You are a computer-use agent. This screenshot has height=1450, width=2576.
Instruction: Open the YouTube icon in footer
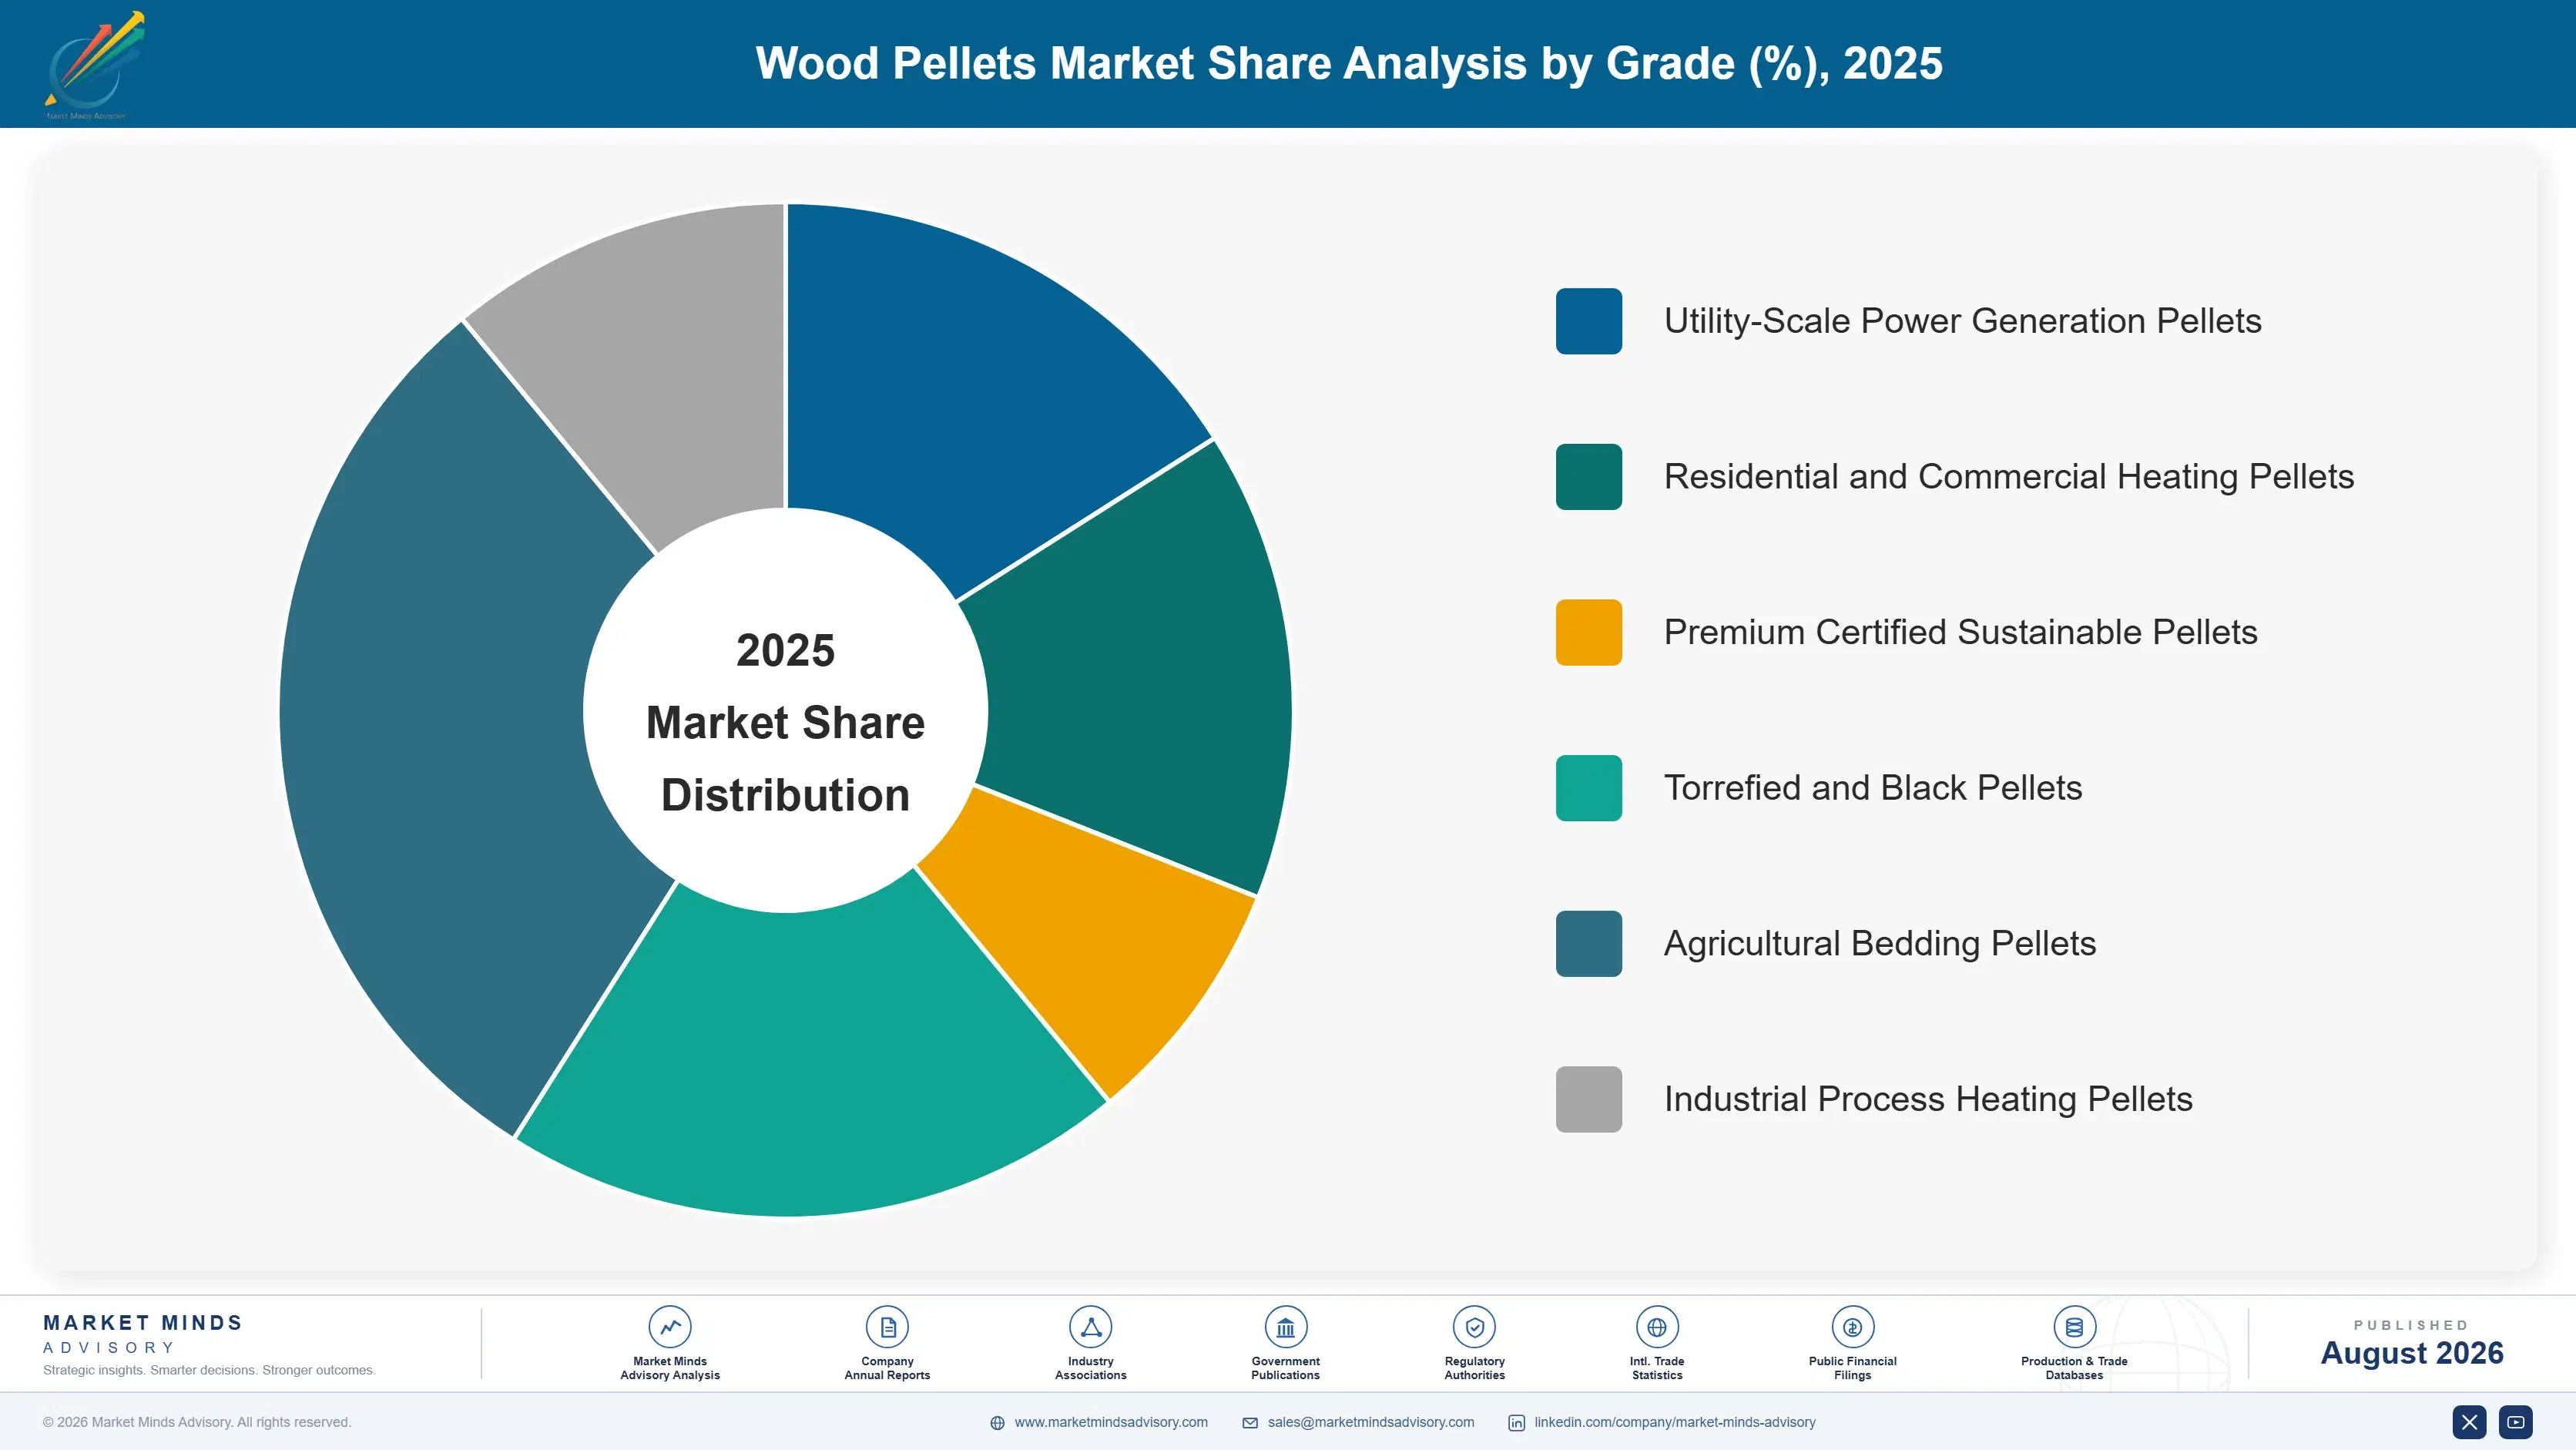tap(2516, 1422)
